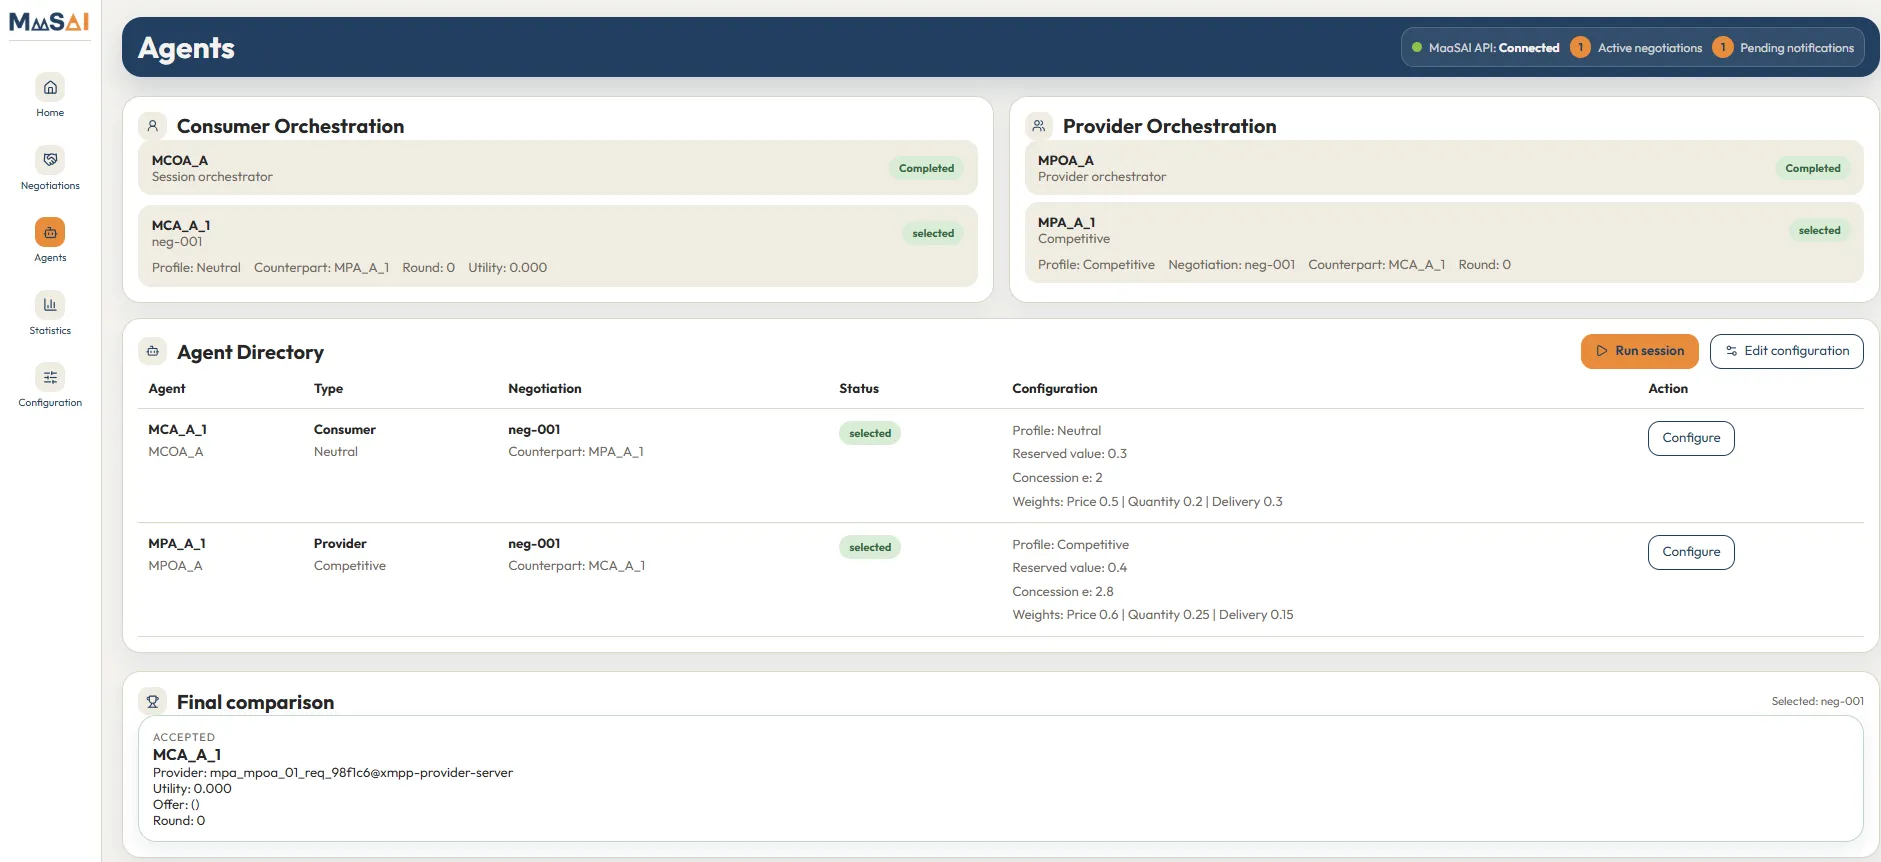
Task: Open the Home sidebar icon
Action: pyautogui.click(x=50, y=88)
